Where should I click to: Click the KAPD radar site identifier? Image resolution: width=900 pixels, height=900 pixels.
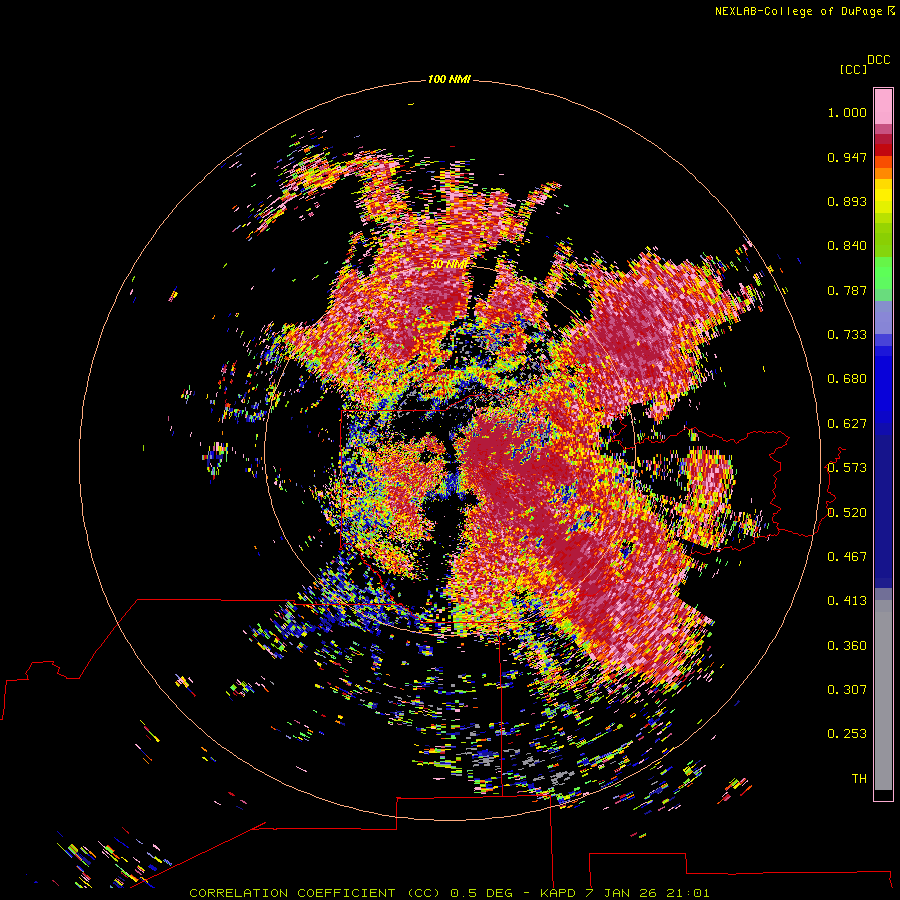(557, 893)
